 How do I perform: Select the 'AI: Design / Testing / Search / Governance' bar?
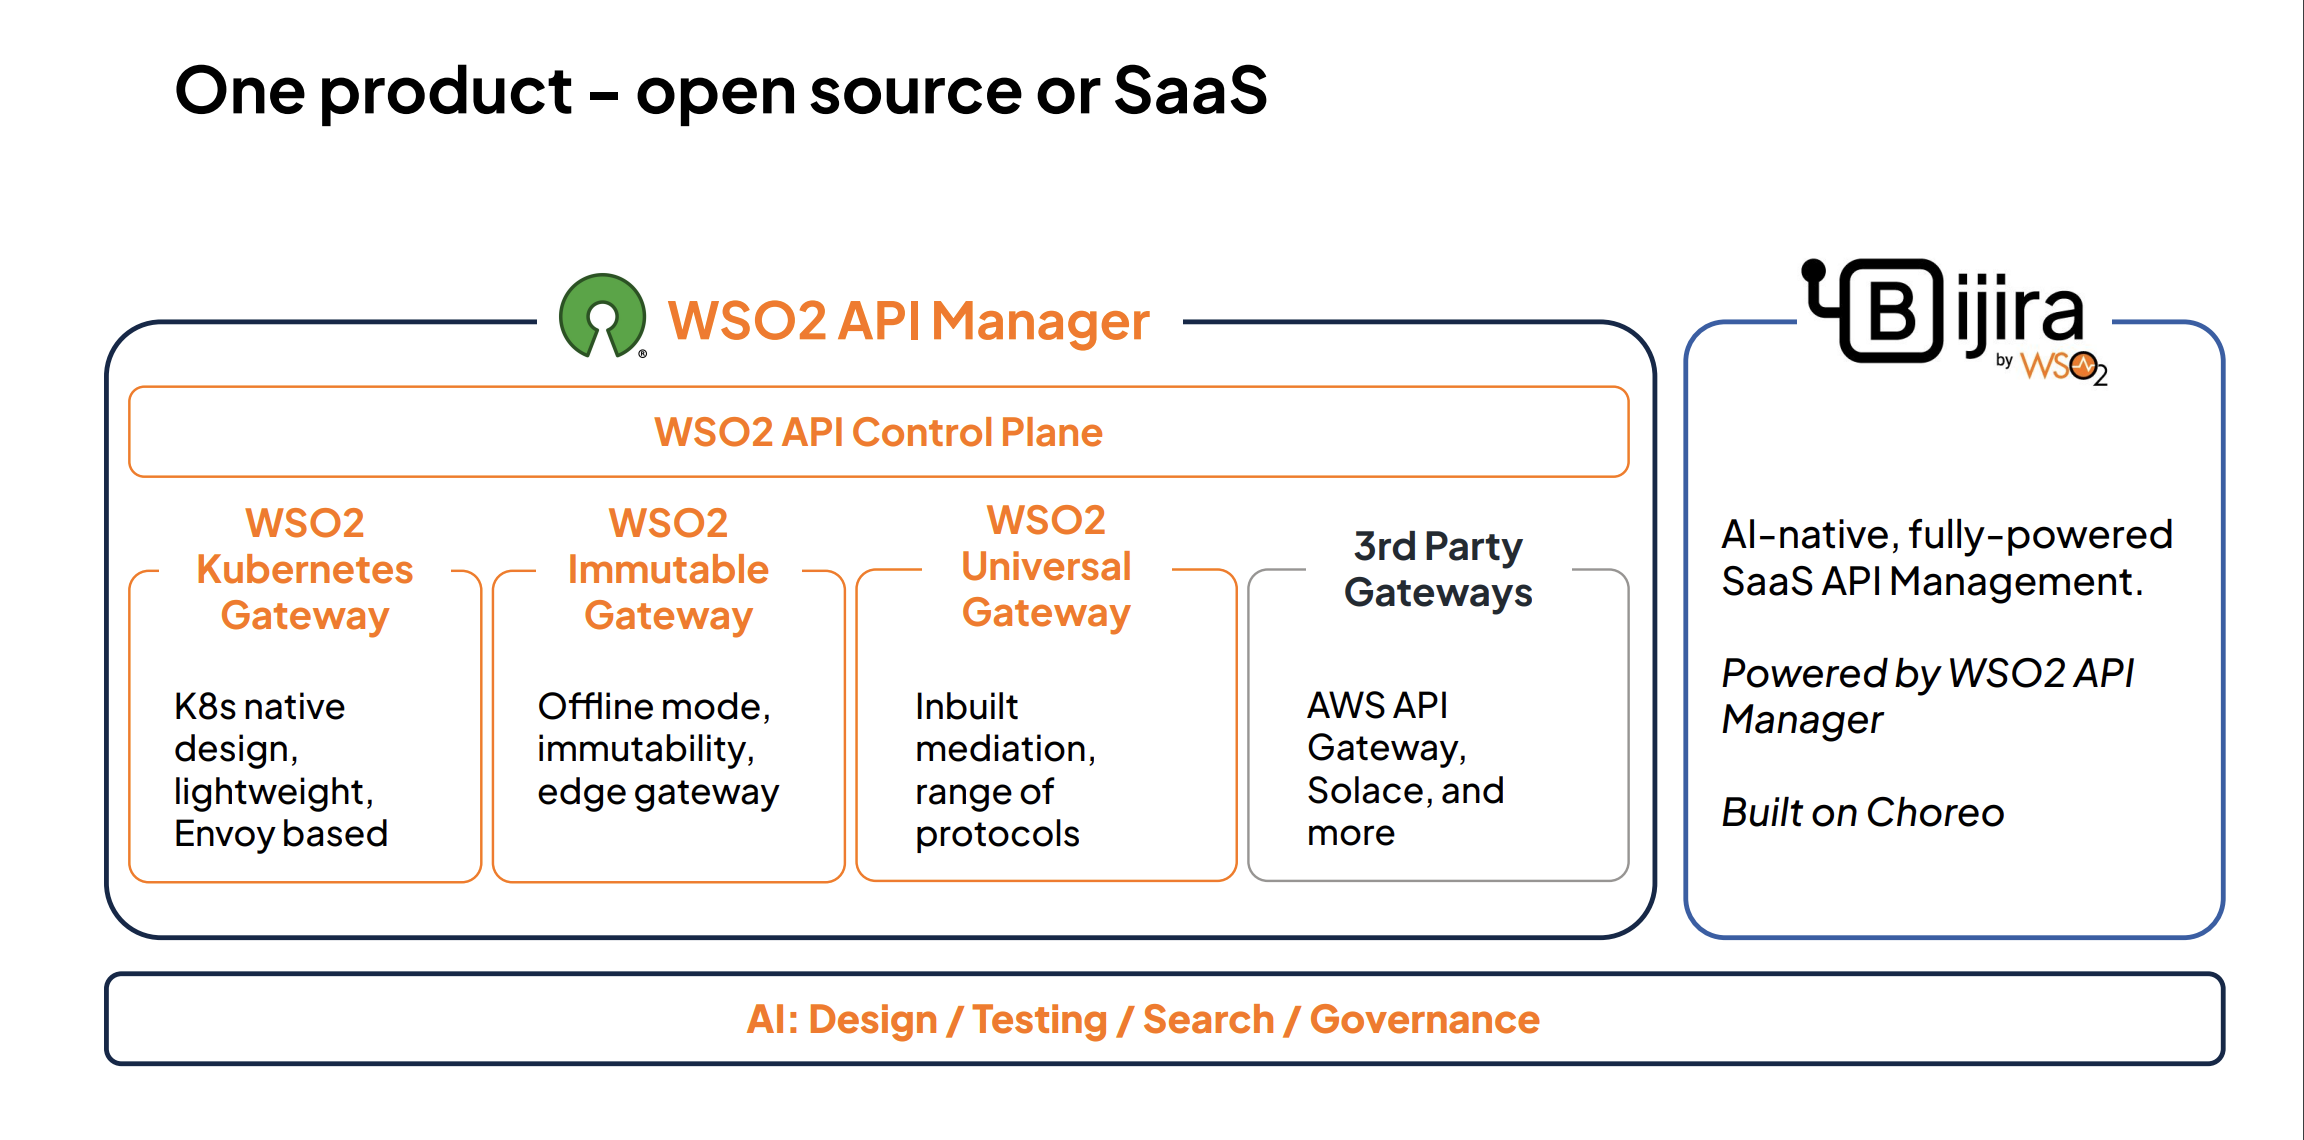point(1164,1019)
